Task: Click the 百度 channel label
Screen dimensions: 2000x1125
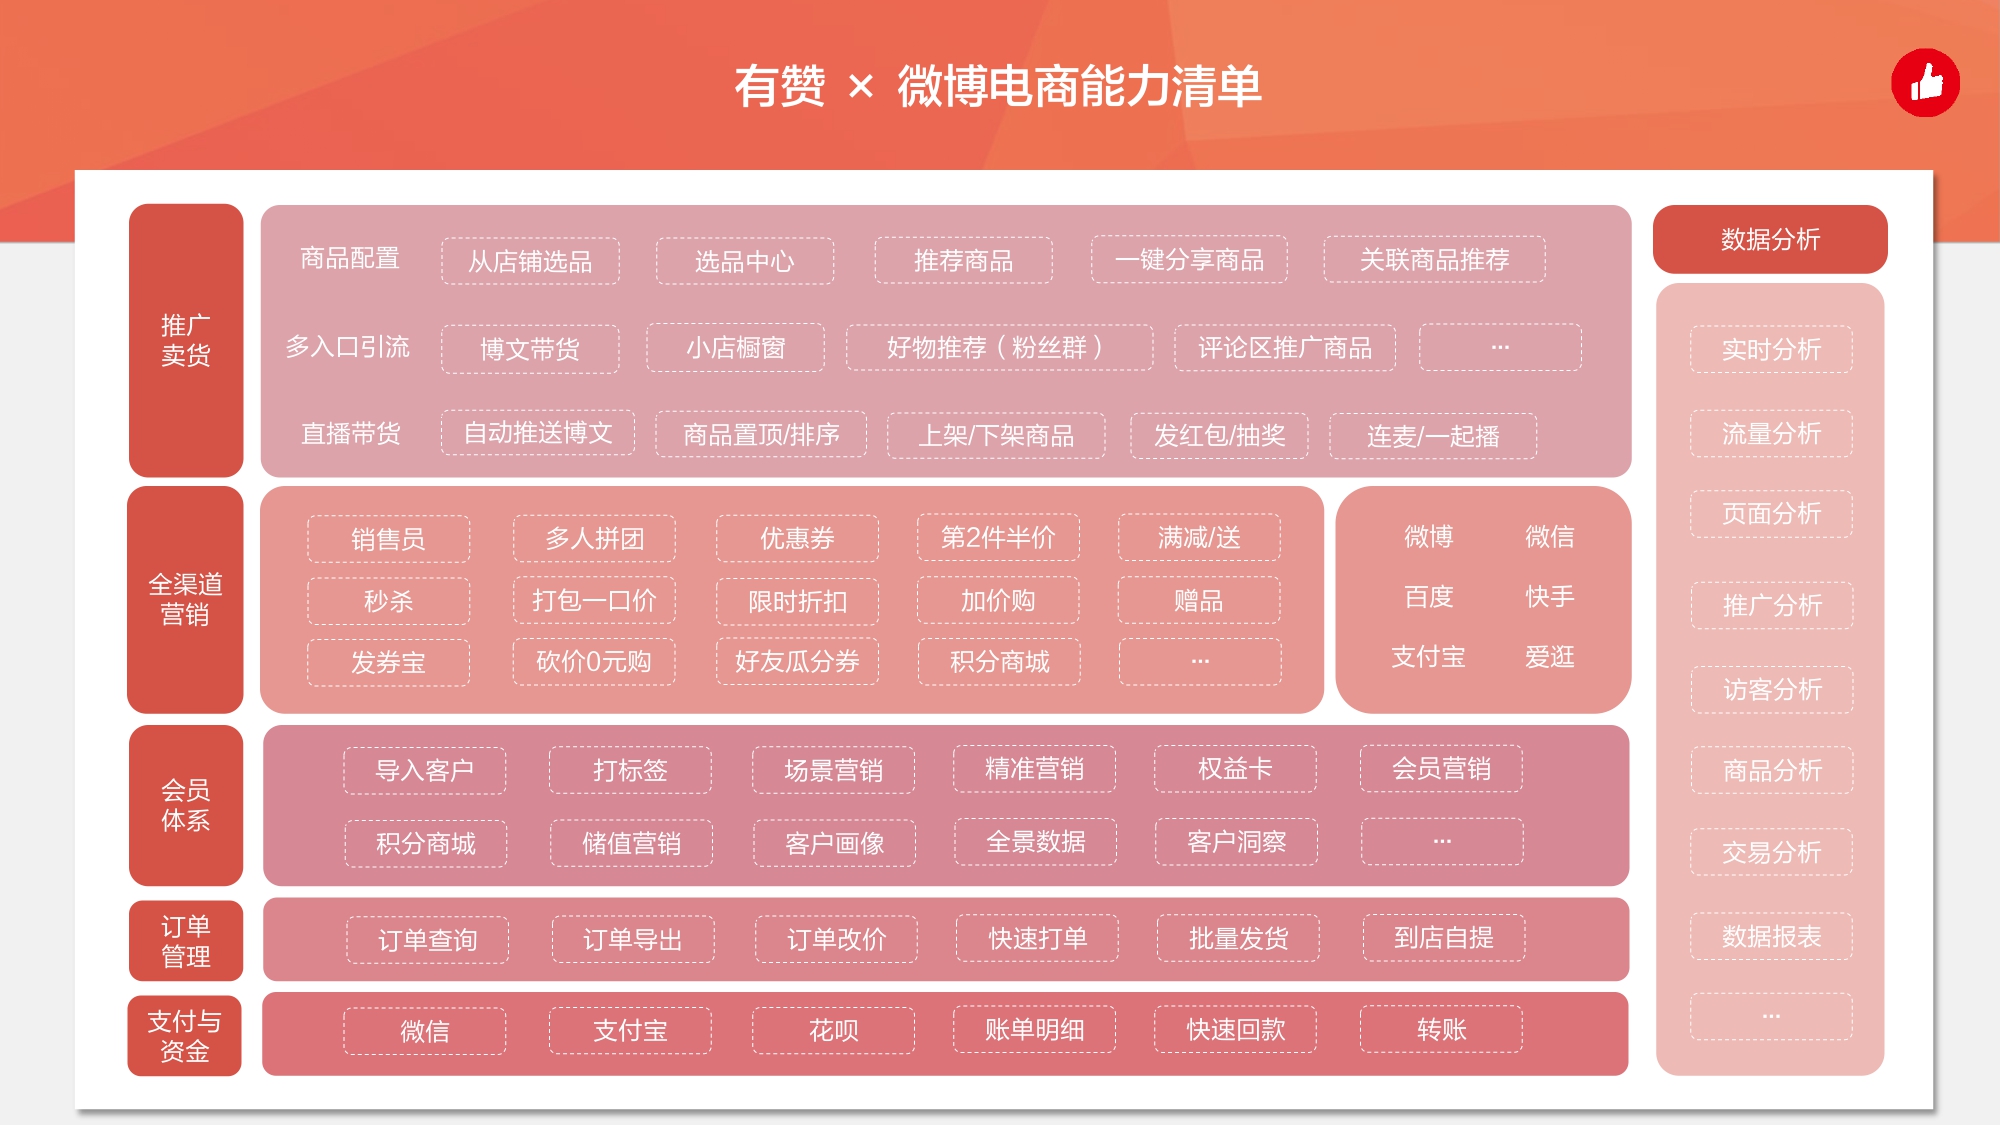Action: (x=1428, y=597)
